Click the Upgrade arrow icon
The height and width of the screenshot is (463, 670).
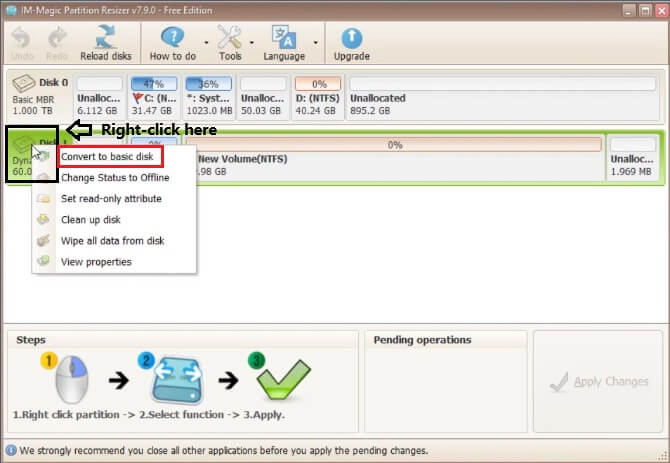tap(352, 38)
